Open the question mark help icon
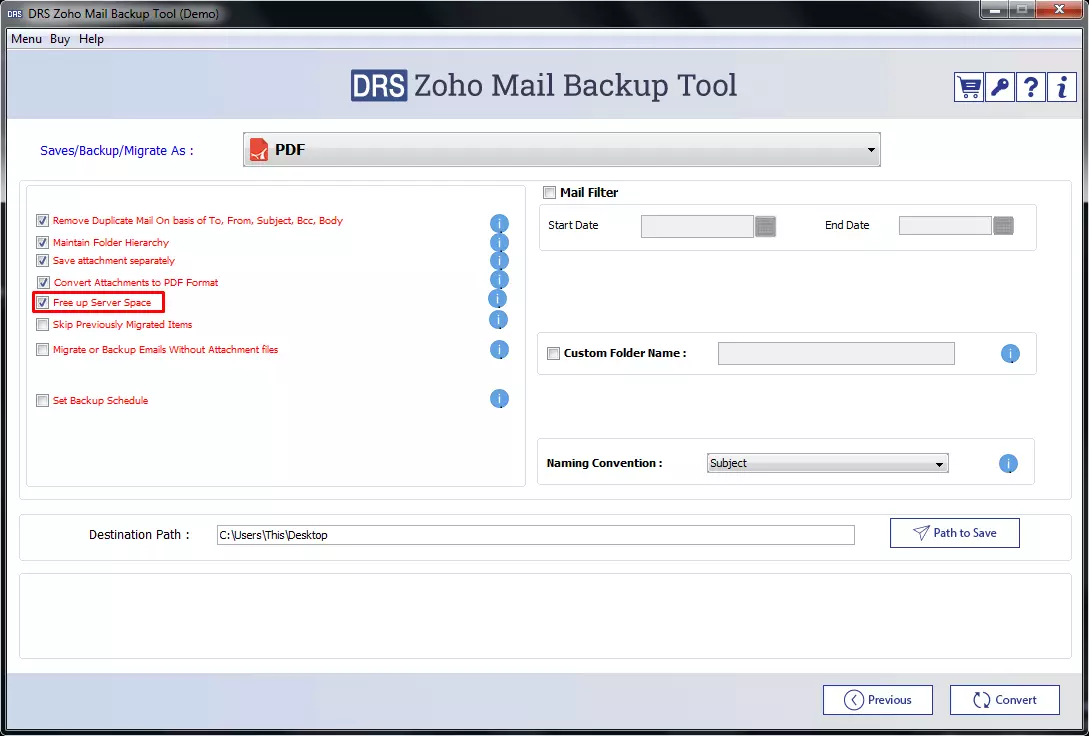Screen dimensions: 1089x736 pos(1031,87)
